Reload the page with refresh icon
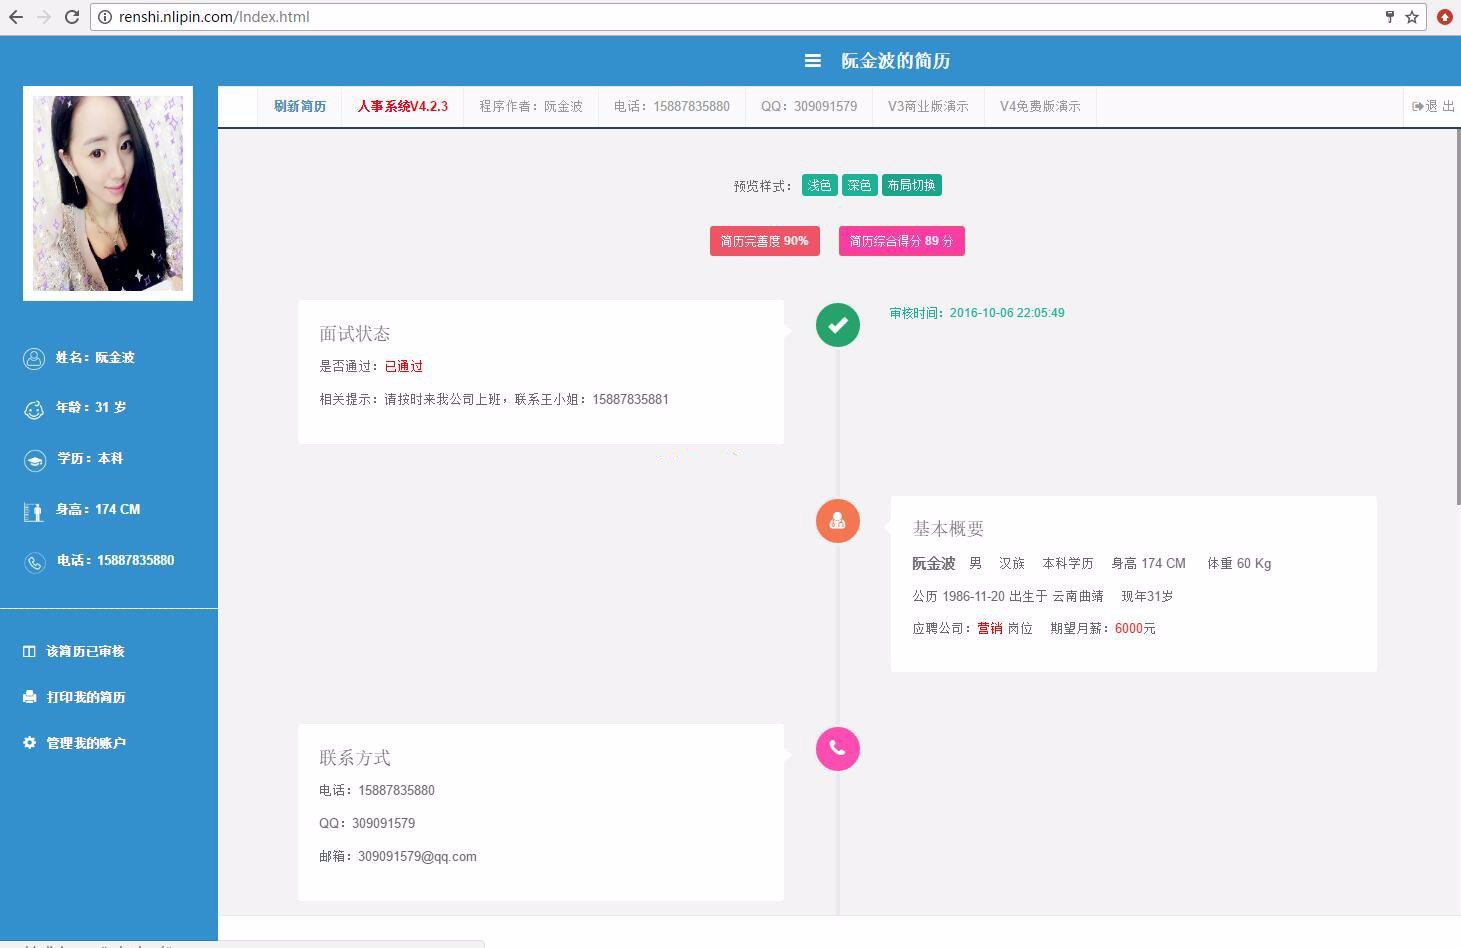Screen dimensions: 1461x948 tap(72, 17)
